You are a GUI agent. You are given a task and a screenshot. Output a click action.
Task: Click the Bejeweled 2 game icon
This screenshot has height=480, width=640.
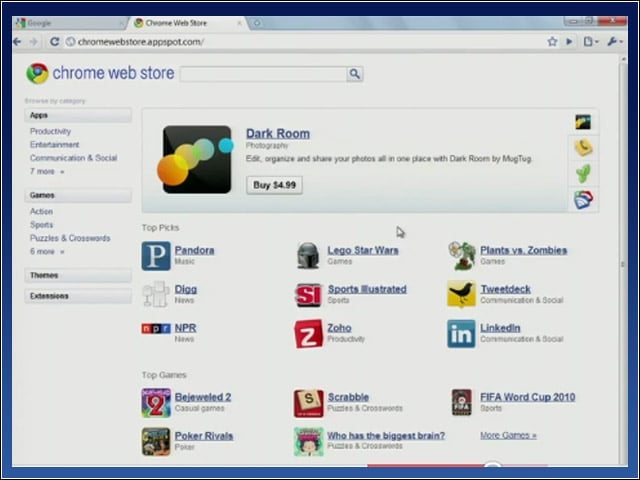pos(156,403)
